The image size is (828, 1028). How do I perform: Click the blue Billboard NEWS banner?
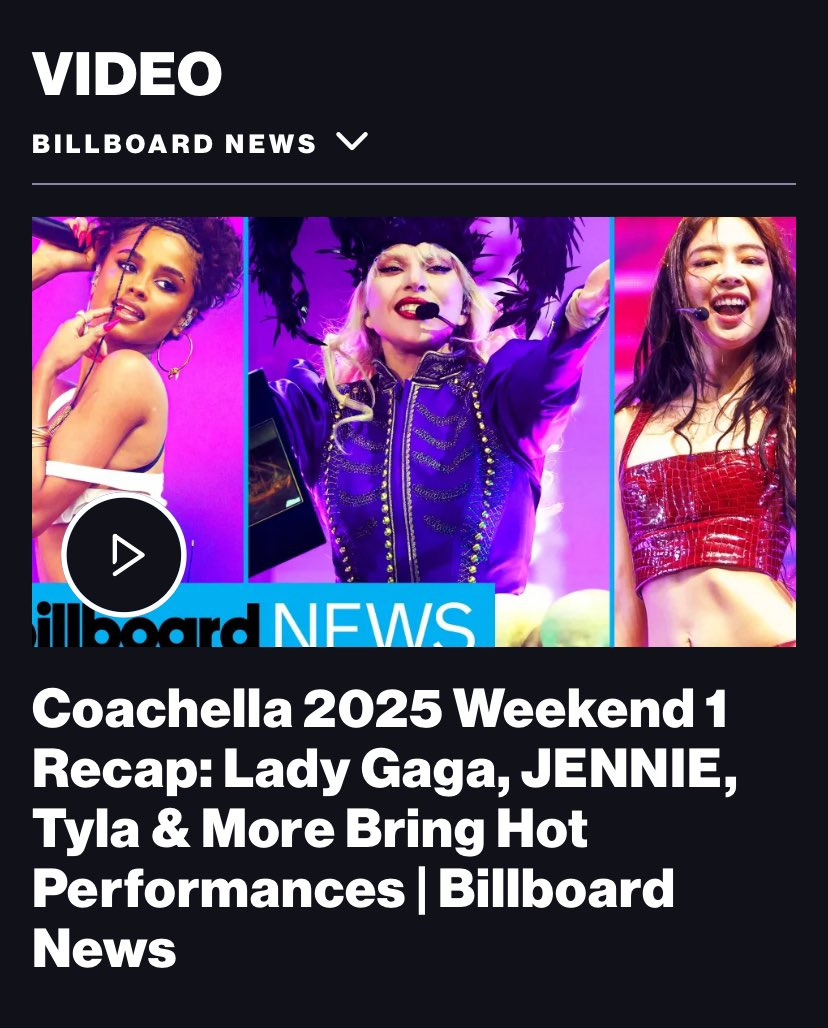[264, 615]
